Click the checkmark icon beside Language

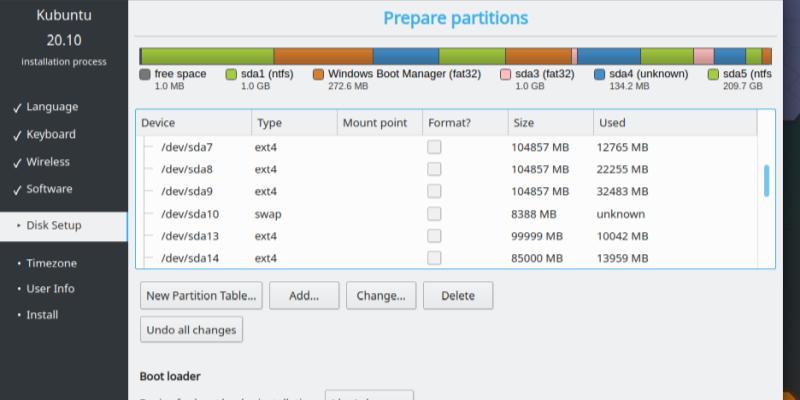17,107
